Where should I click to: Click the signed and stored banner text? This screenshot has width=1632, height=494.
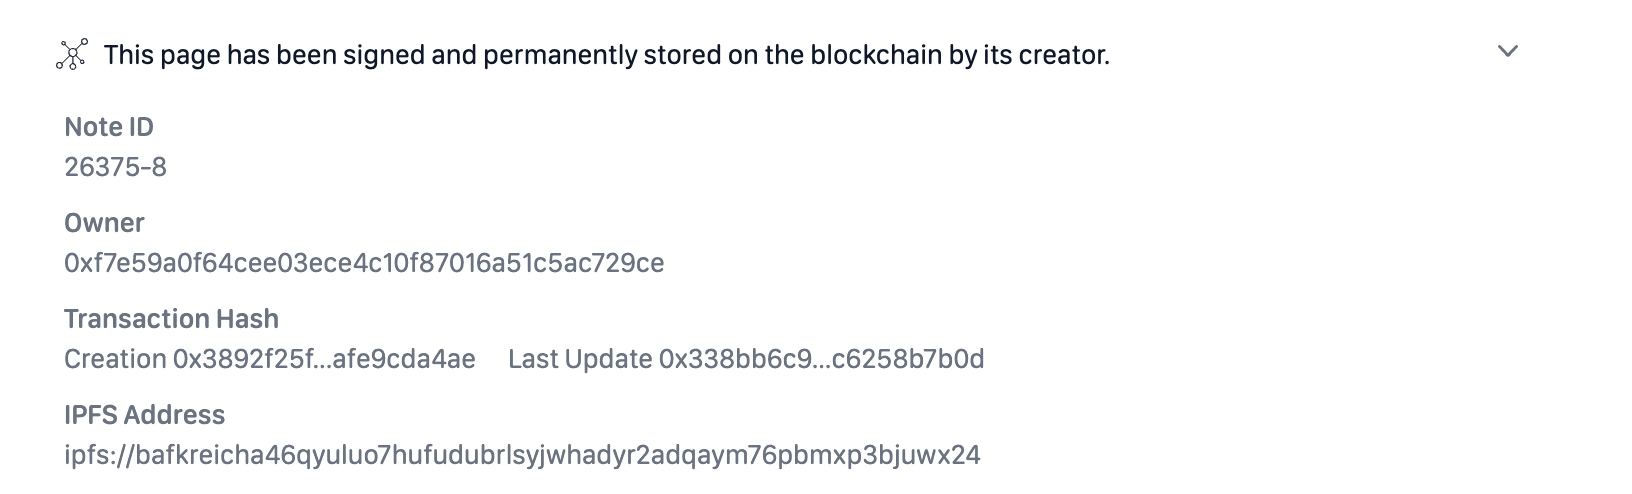pyautogui.click(x=607, y=55)
